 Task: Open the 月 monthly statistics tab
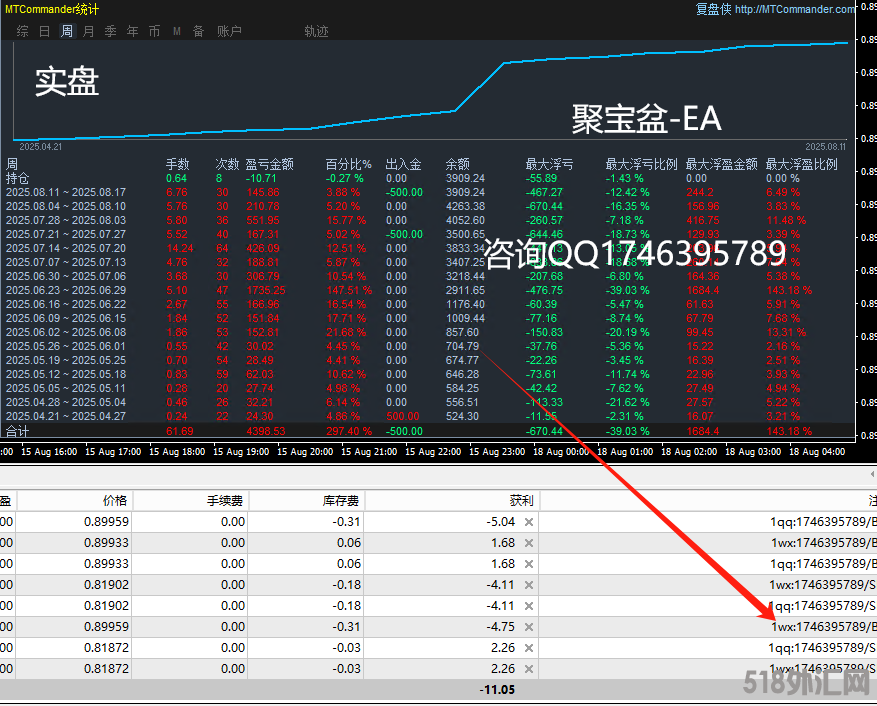pos(89,31)
